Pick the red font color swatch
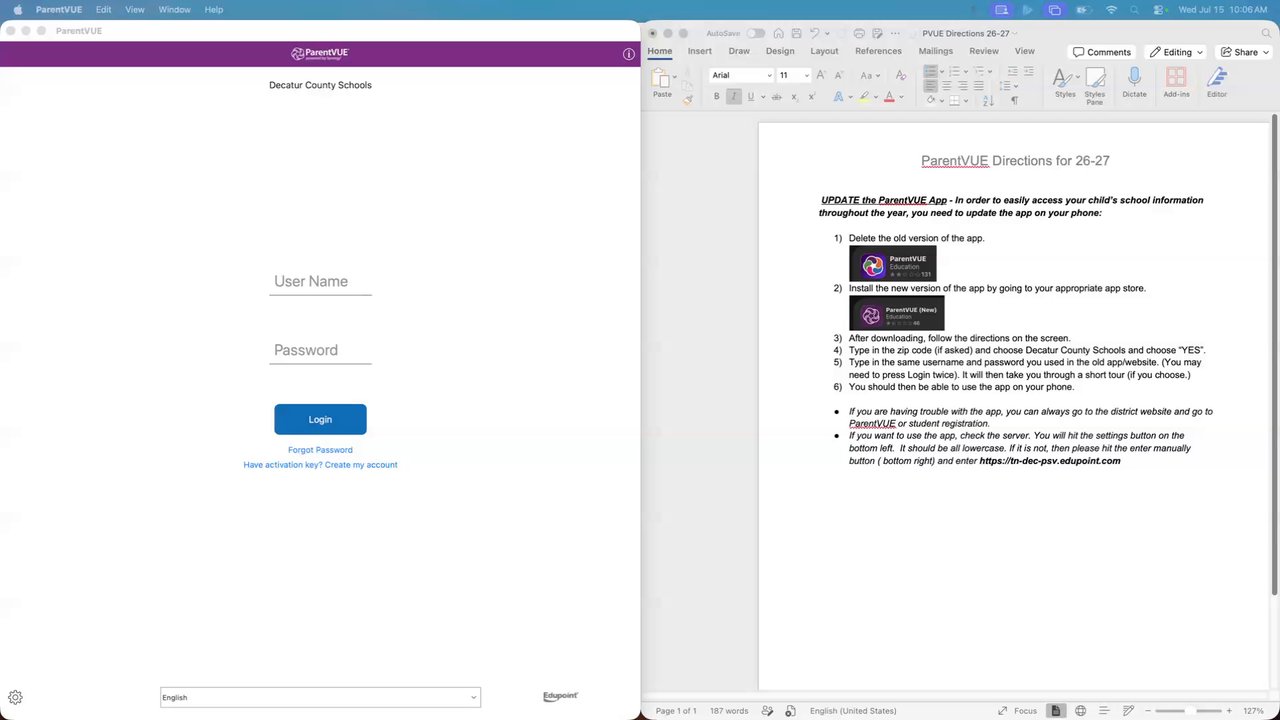Screen dimensions: 1280x720 888,98
